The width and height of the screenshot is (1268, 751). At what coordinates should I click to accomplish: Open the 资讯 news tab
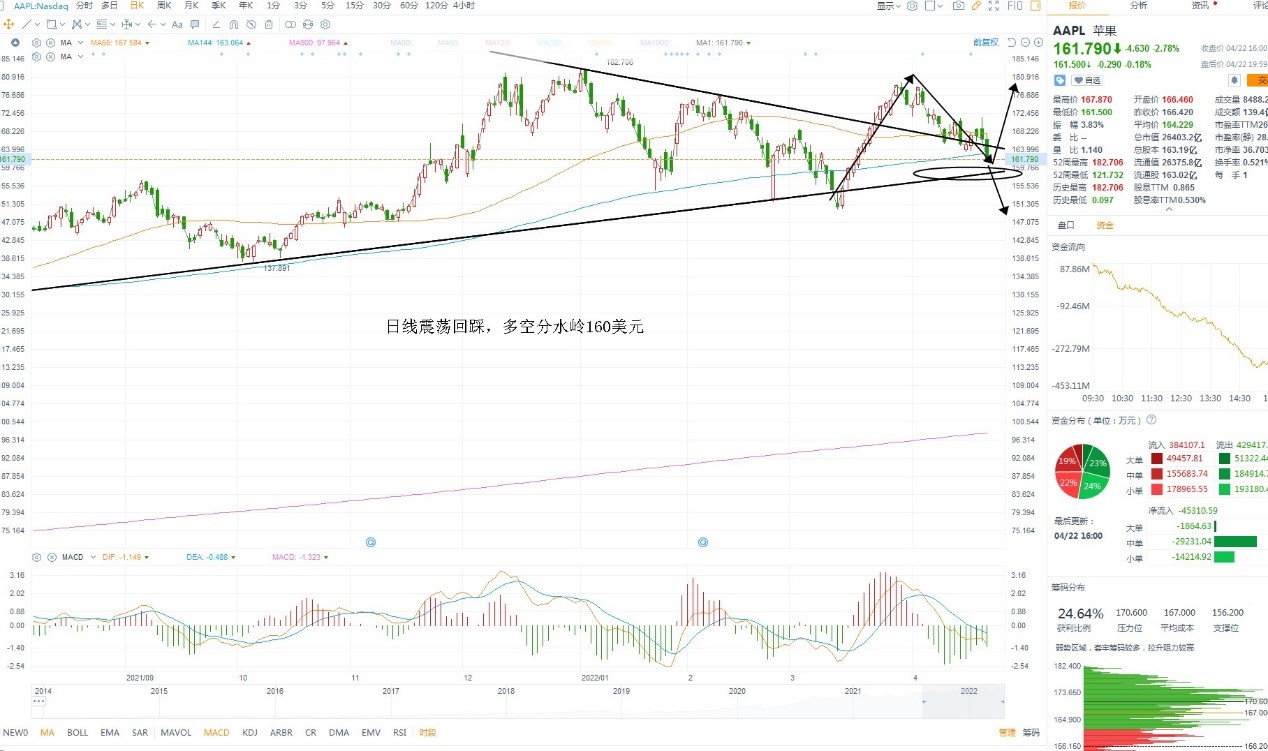click(x=1200, y=6)
